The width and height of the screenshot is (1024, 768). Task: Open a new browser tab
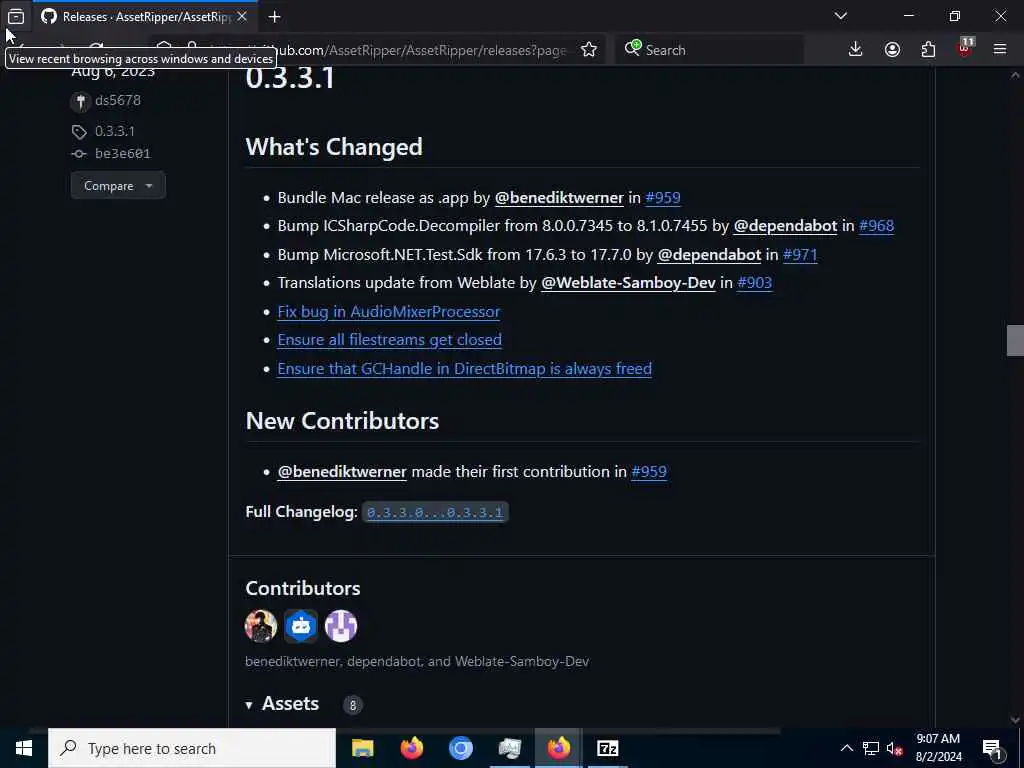click(x=274, y=16)
